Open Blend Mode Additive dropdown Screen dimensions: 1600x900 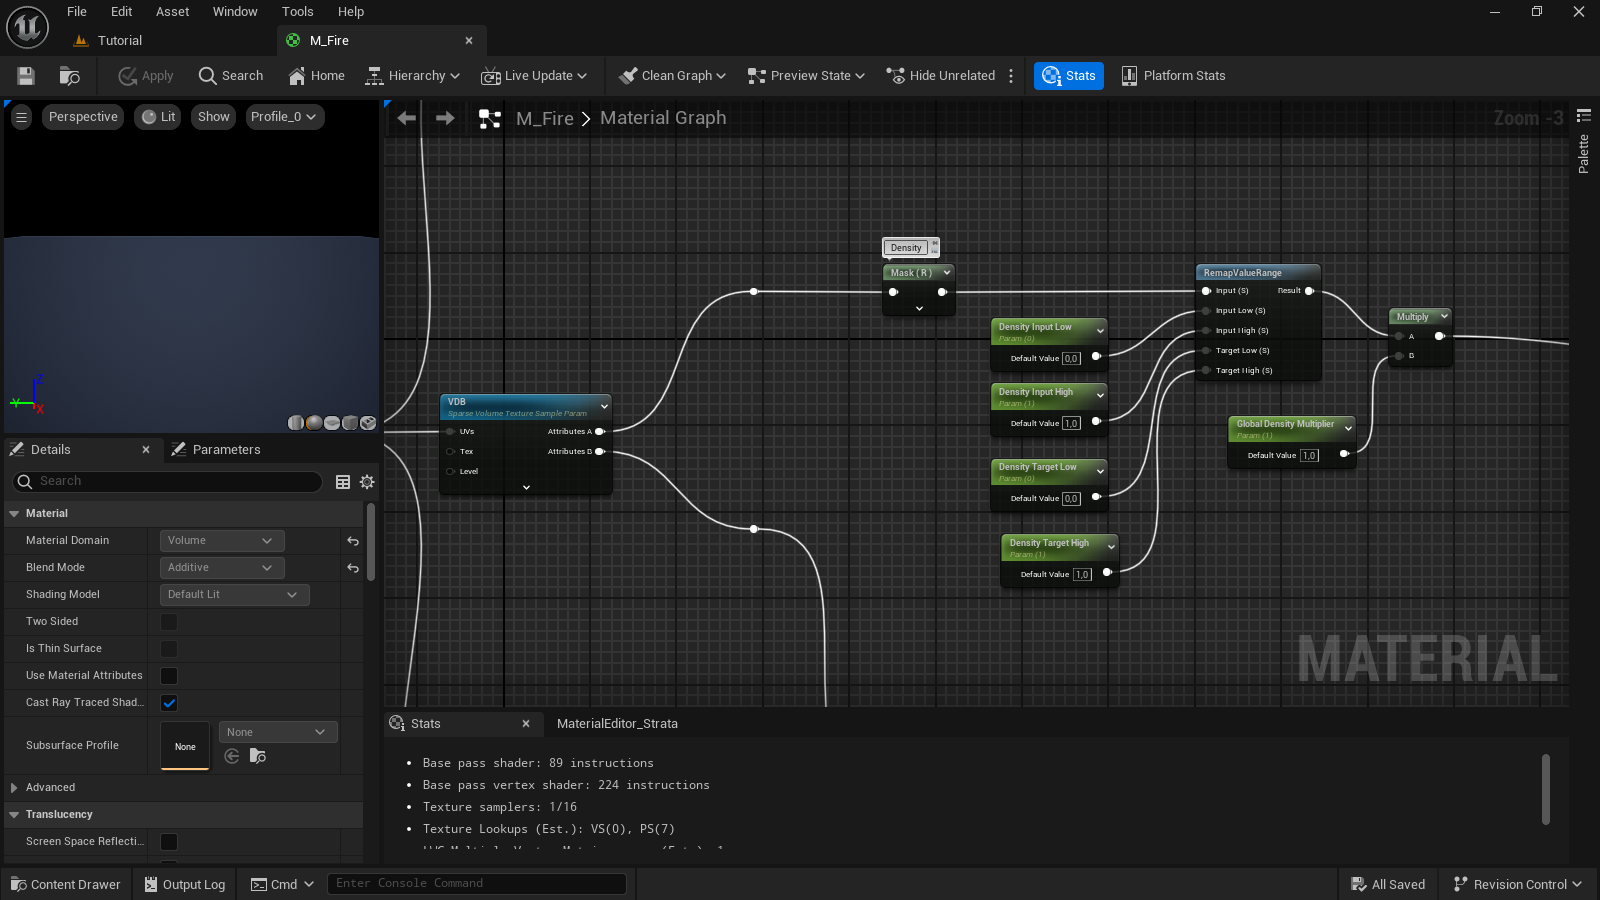click(222, 568)
